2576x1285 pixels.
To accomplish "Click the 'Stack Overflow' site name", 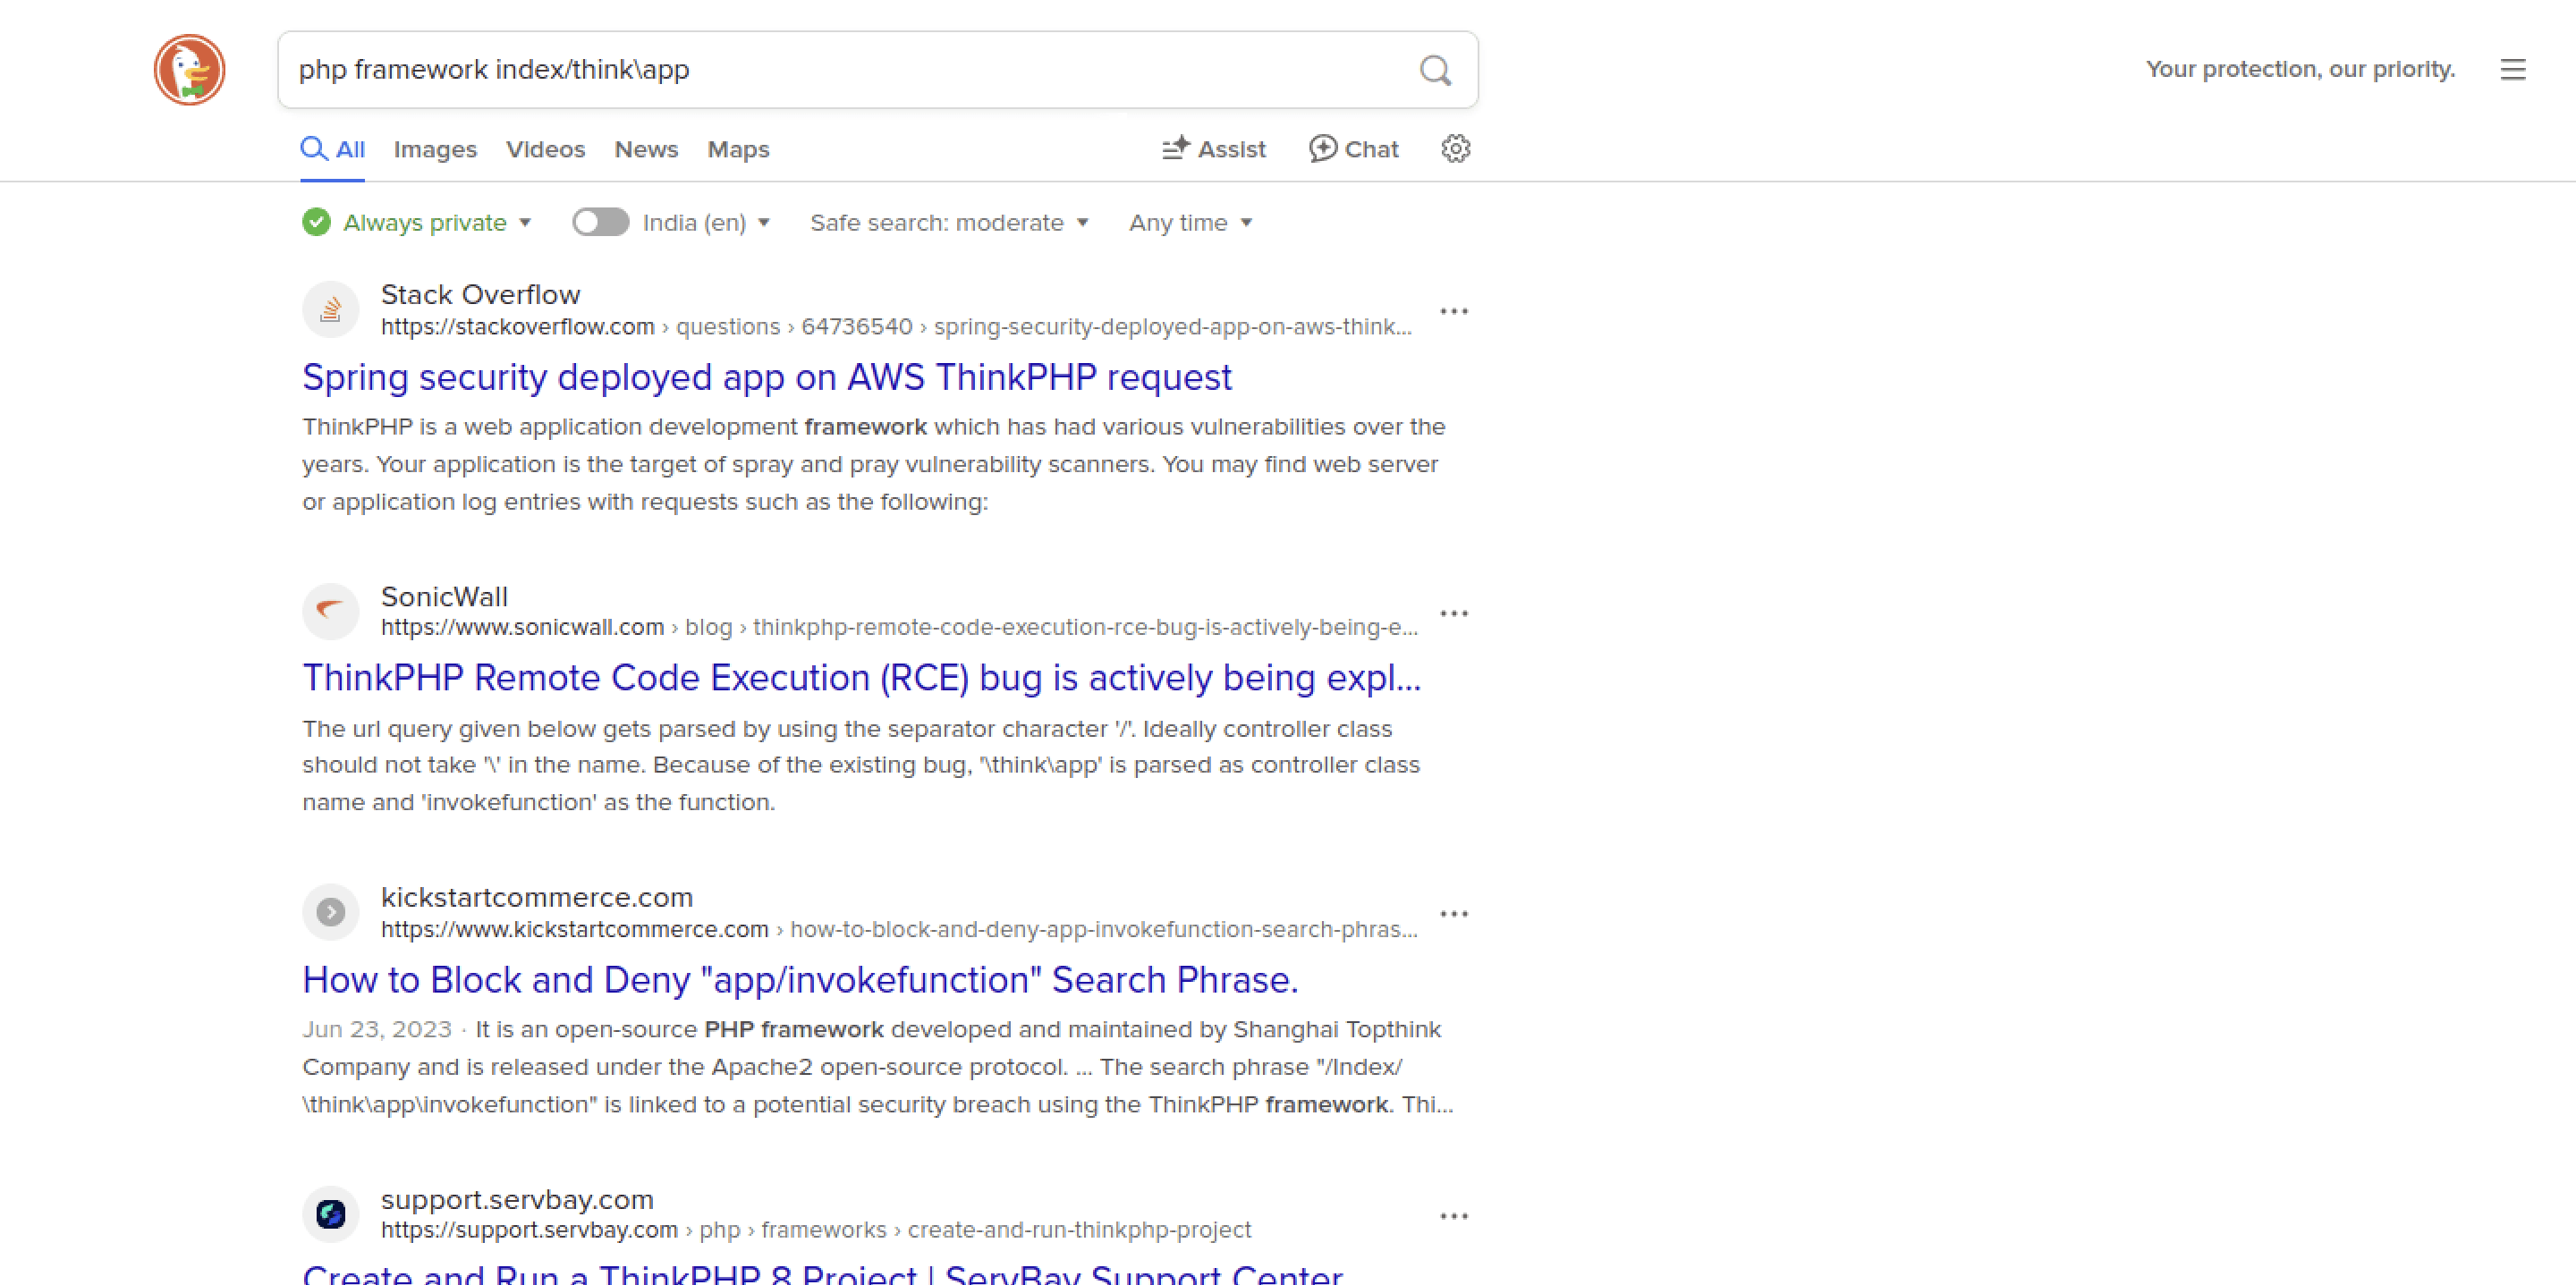I will pos(480,294).
